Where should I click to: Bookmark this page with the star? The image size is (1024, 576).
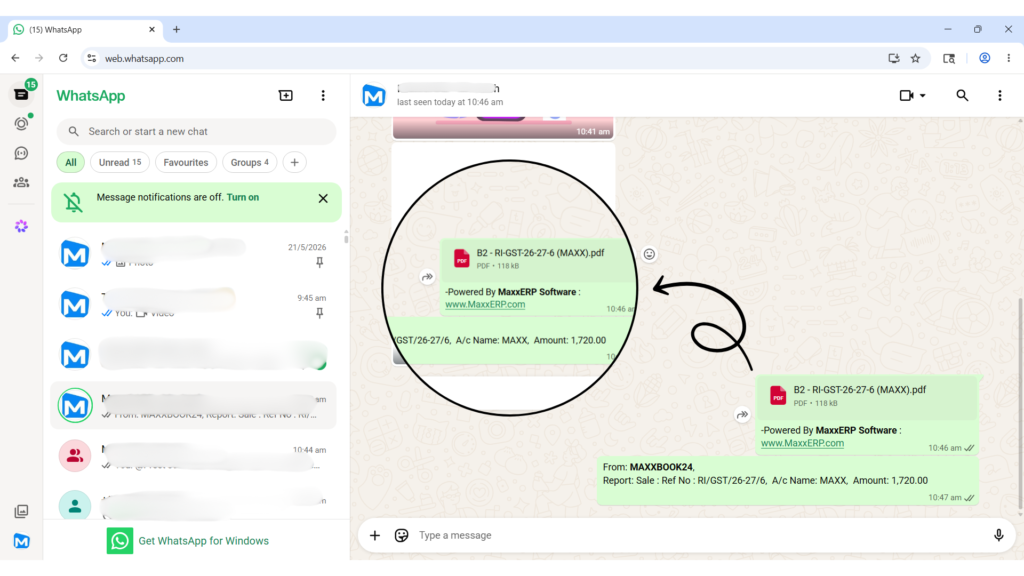point(916,58)
